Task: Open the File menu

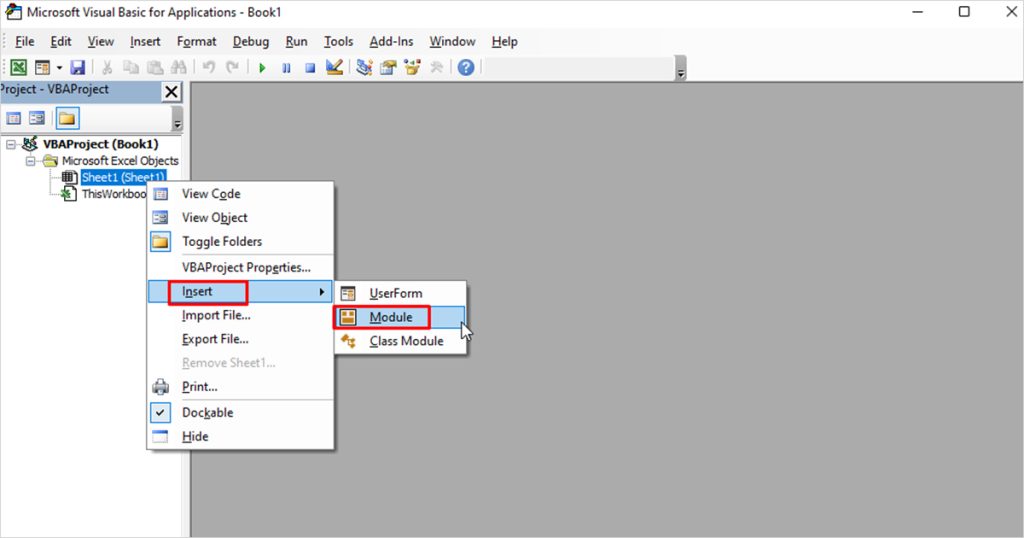Action: point(25,41)
